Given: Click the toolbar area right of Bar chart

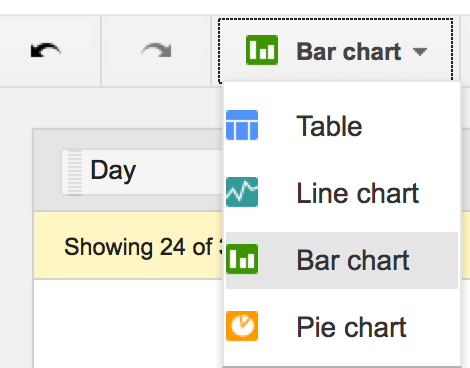Looking at the screenshot, I should tap(465, 51).
